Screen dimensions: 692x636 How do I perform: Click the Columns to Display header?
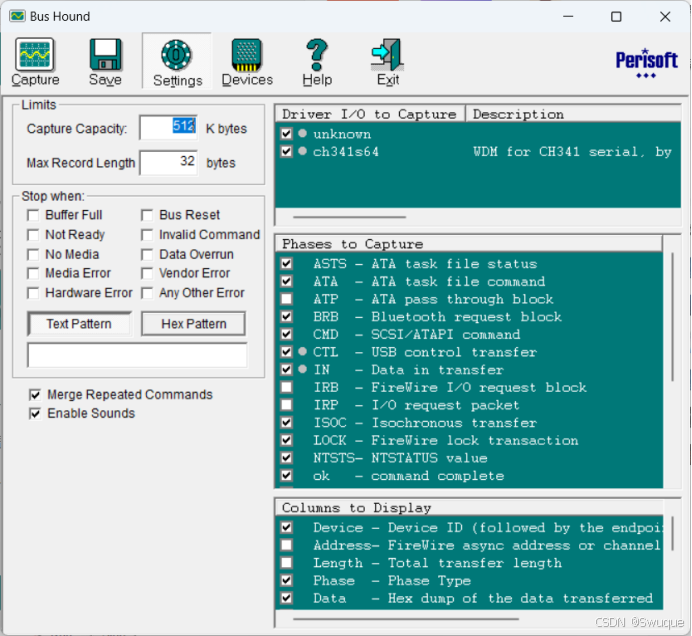coord(469,508)
